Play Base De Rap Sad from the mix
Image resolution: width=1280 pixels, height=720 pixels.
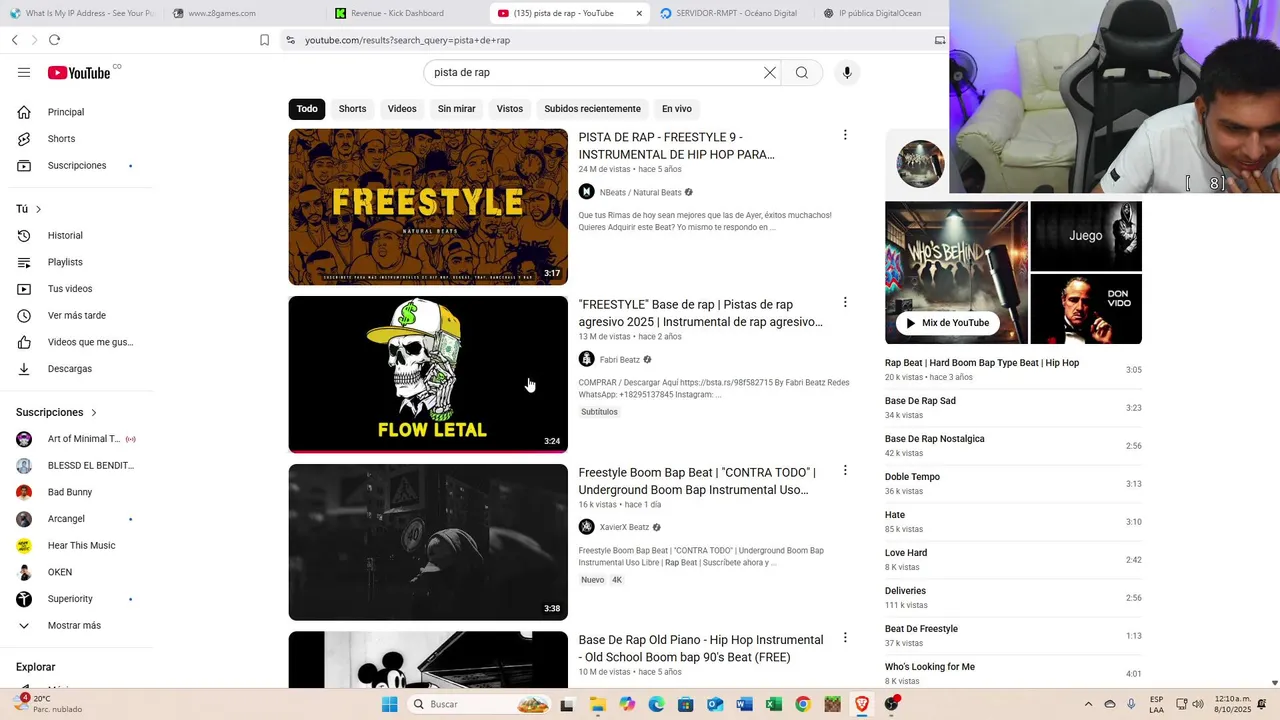coord(1013,408)
